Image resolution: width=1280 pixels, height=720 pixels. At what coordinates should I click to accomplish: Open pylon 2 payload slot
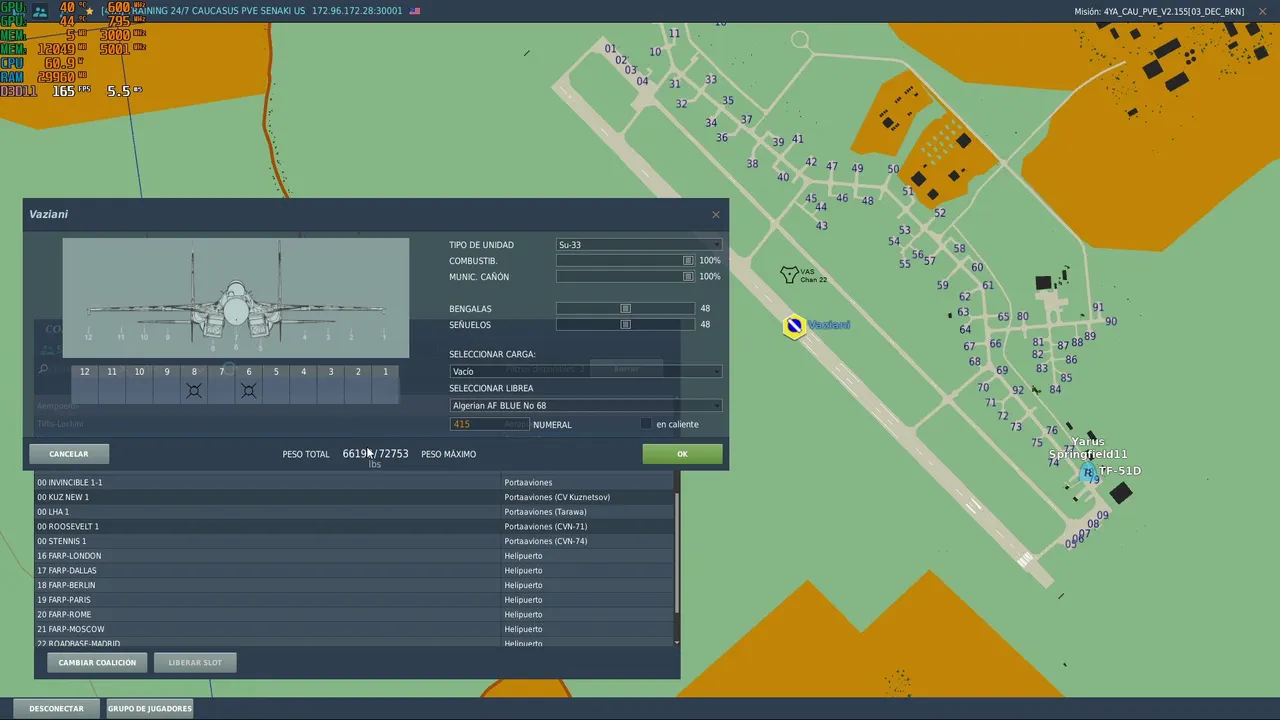[358, 384]
